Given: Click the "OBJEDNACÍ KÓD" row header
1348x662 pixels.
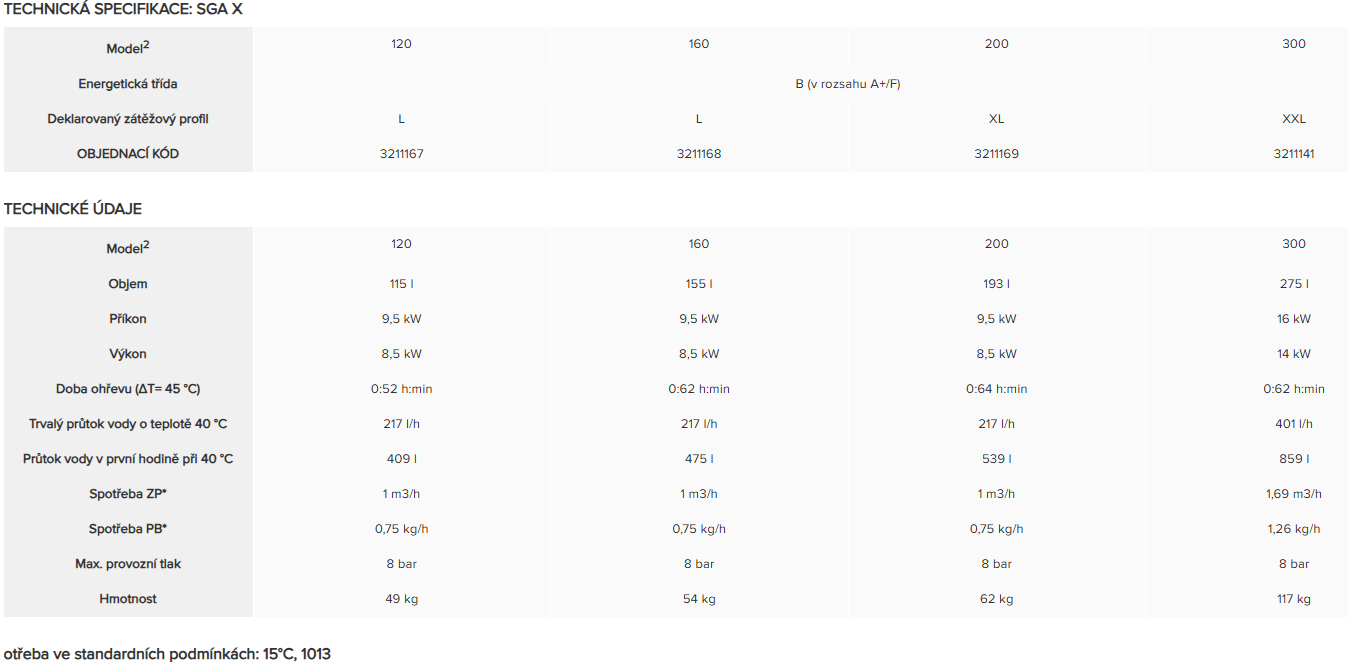Looking at the screenshot, I should click(128, 154).
